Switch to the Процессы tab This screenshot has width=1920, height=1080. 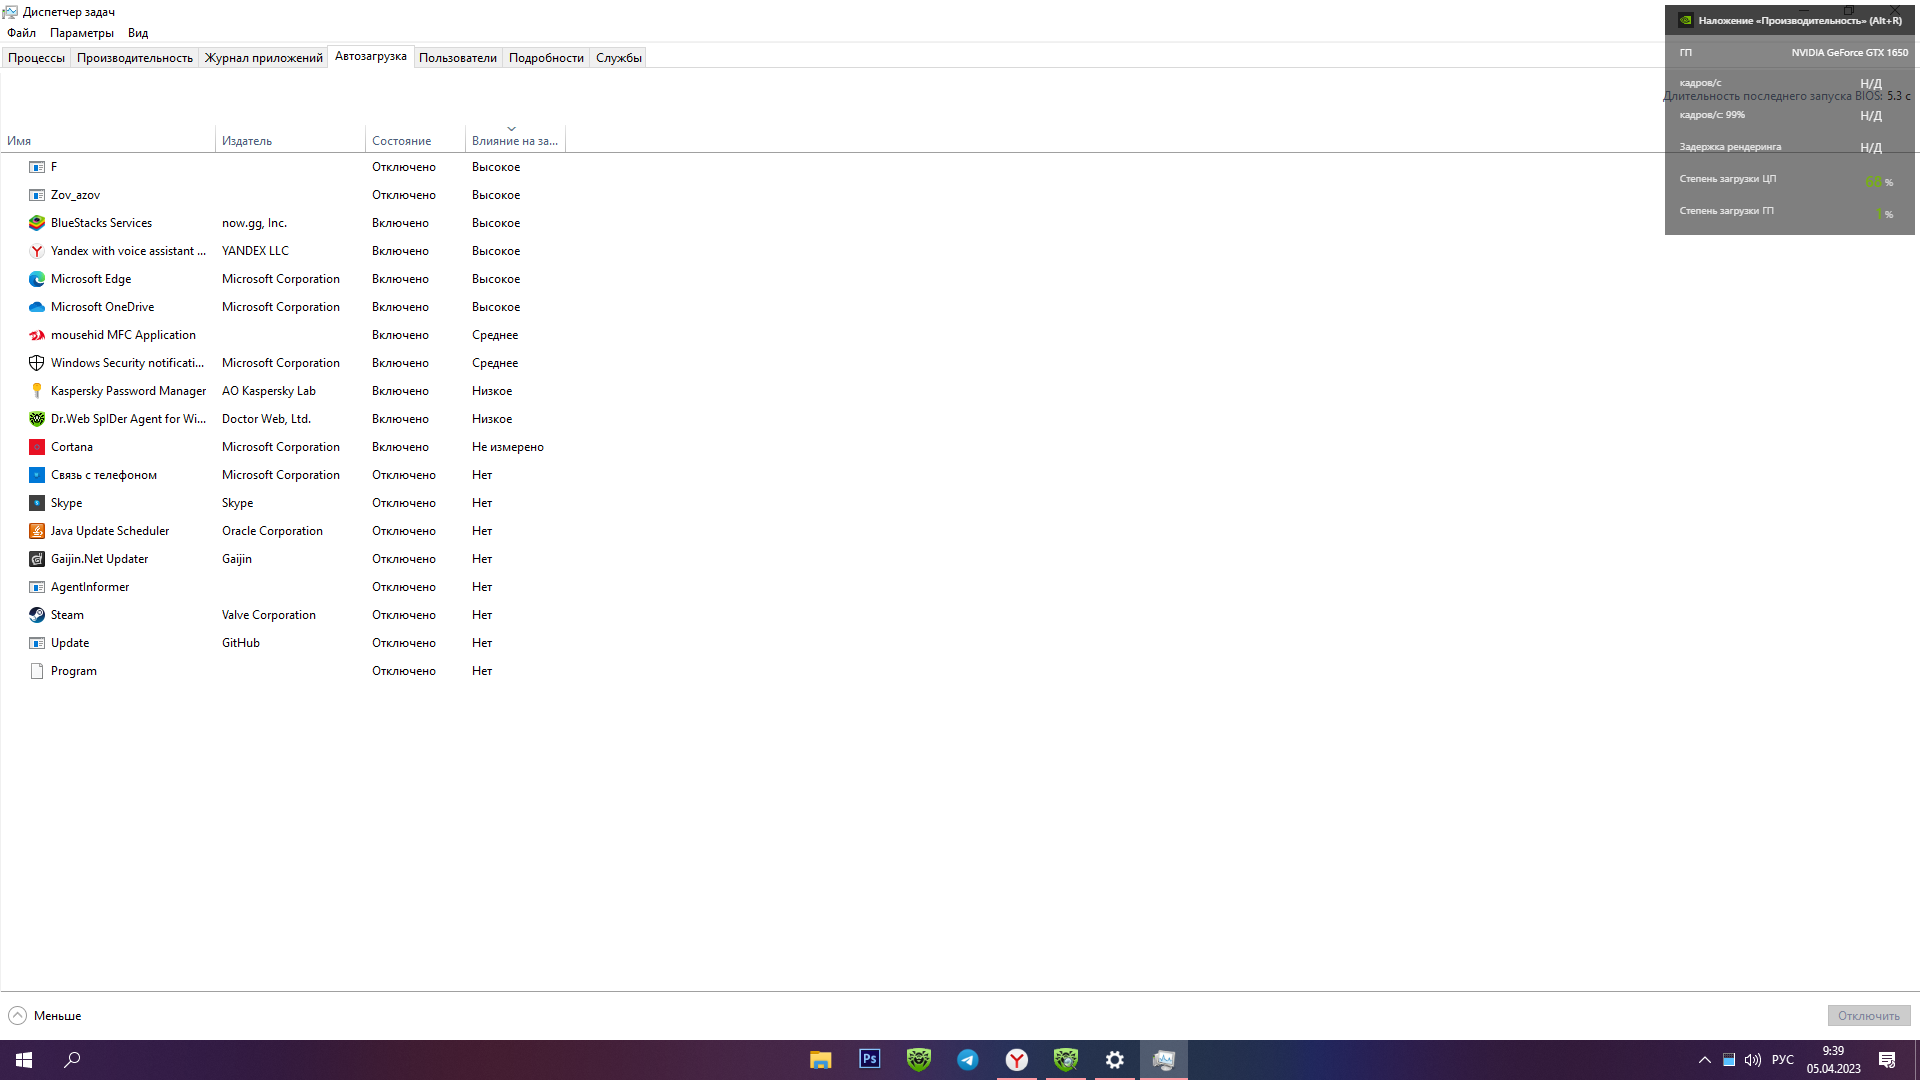point(36,58)
